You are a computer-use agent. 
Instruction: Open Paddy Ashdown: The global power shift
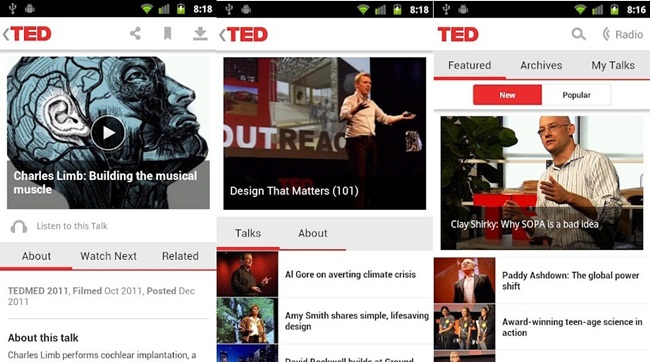(570, 281)
